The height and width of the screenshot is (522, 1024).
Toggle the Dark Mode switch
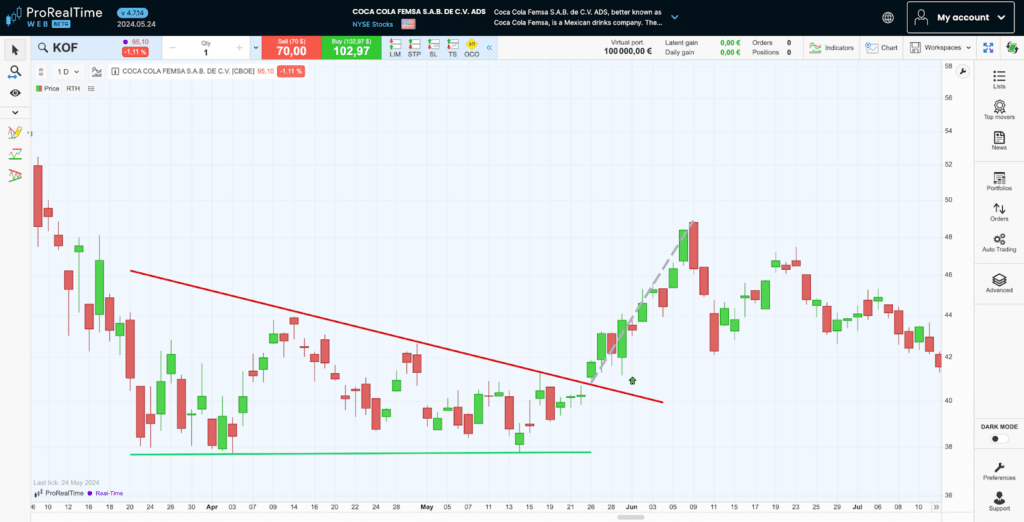[999, 438]
